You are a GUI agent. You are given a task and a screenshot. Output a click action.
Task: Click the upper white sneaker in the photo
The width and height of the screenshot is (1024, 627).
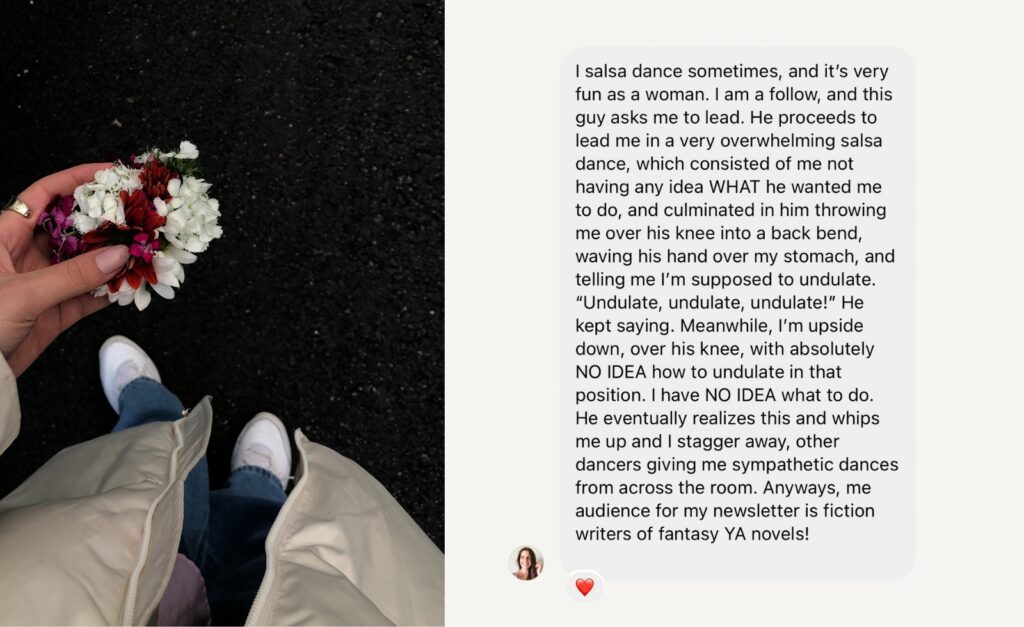coord(128,369)
